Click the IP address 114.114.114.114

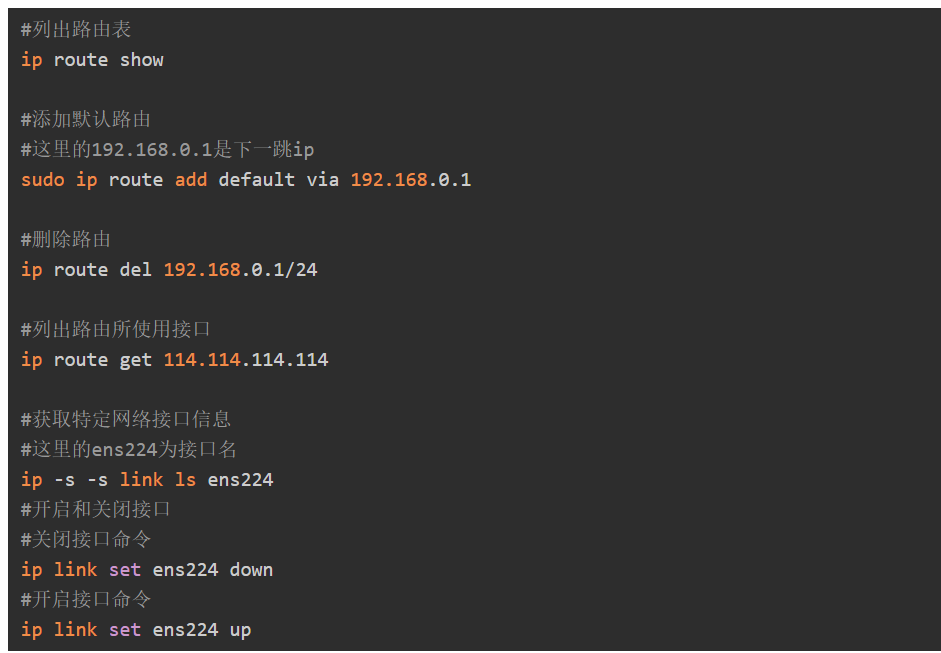point(246,360)
